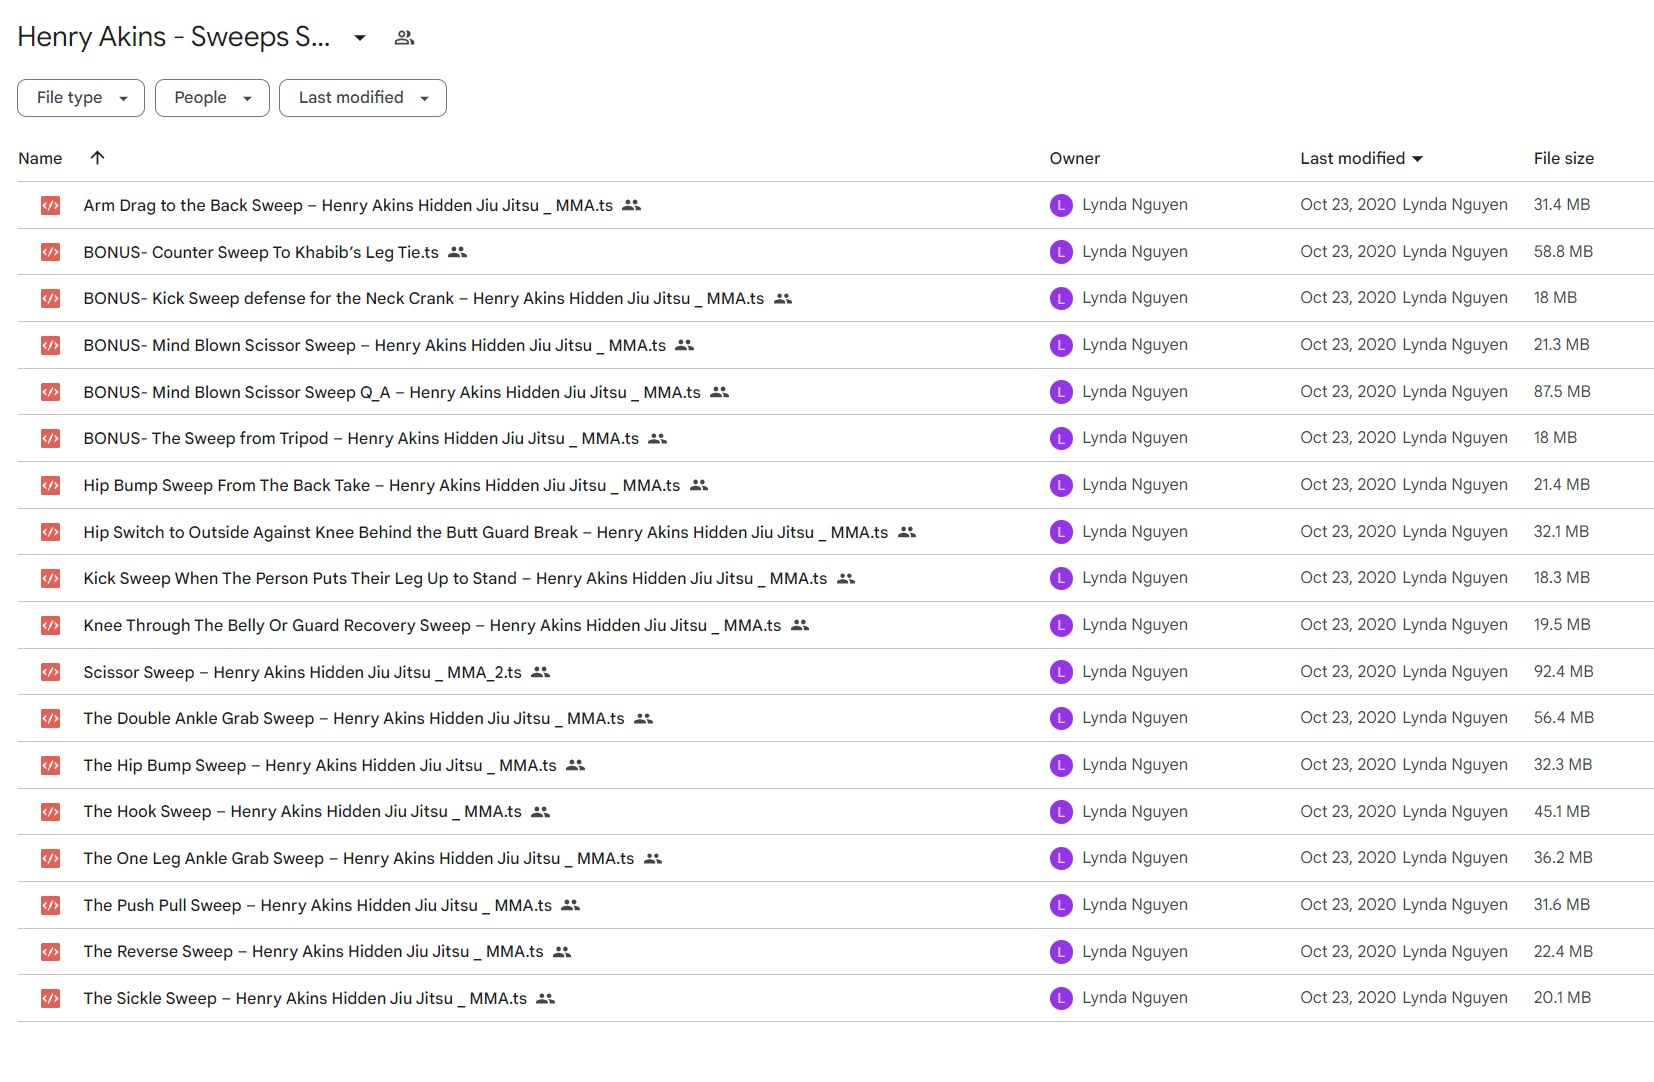Select The Double Ankle Grab Sweep file
Screen dimensions: 1654x1082
click(354, 718)
